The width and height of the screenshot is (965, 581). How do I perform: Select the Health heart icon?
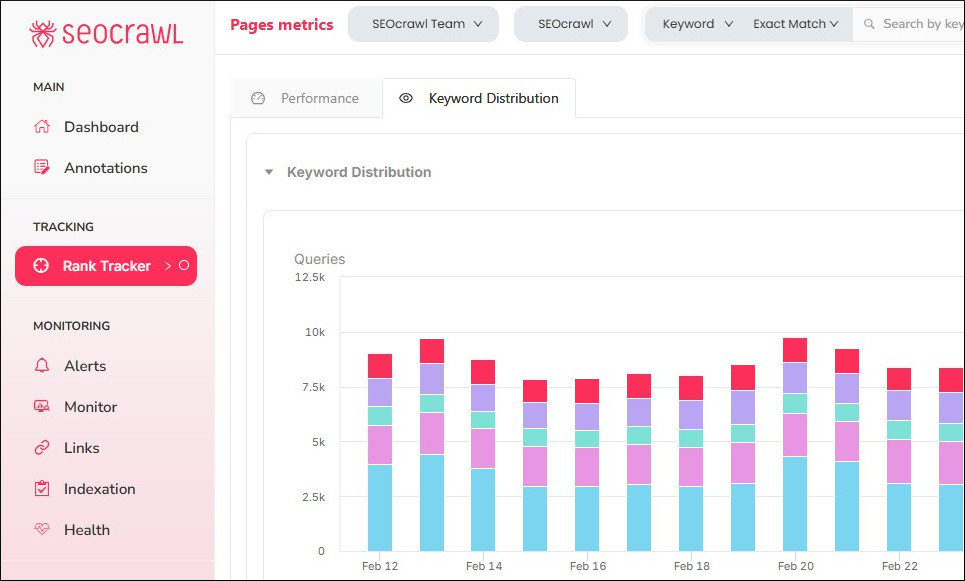[41, 530]
